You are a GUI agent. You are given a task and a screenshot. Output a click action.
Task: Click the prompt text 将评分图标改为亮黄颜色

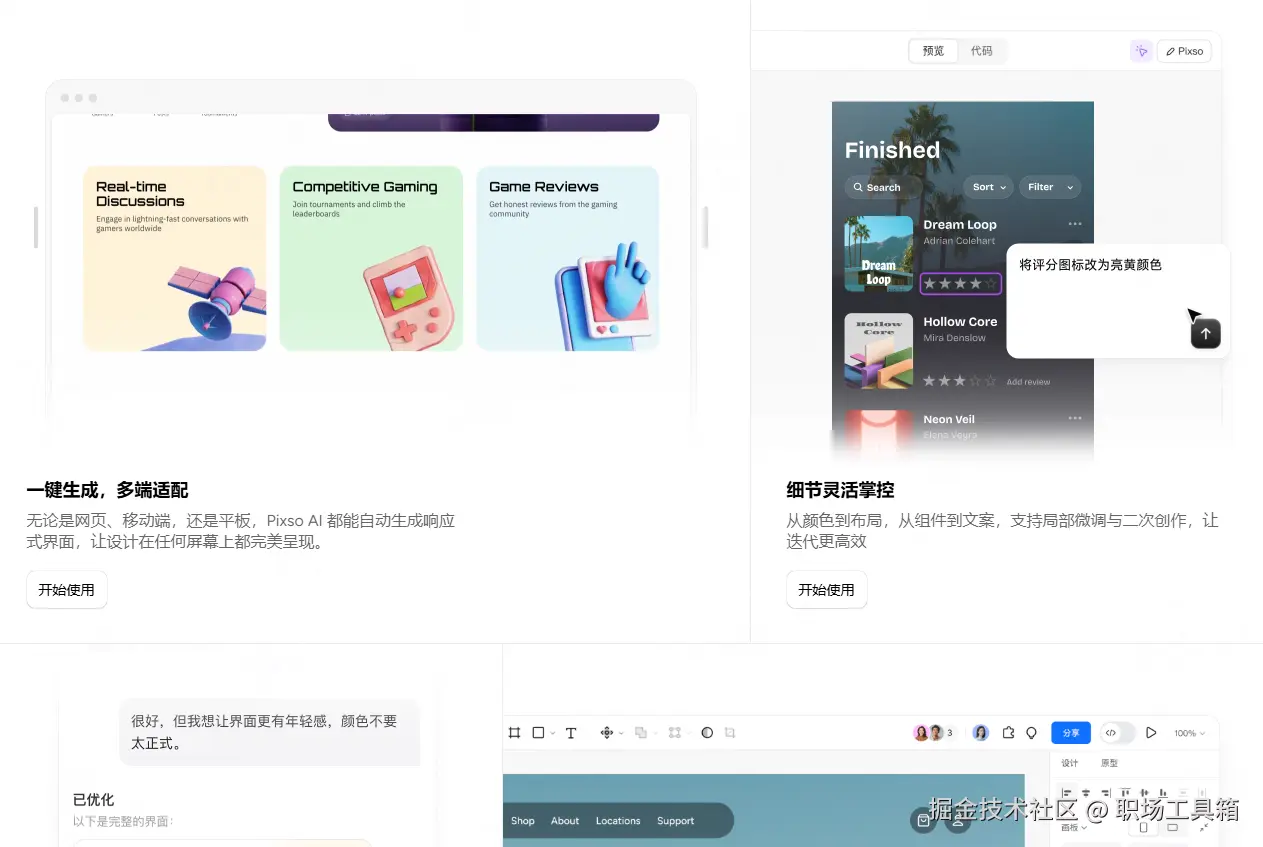click(x=1090, y=265)
